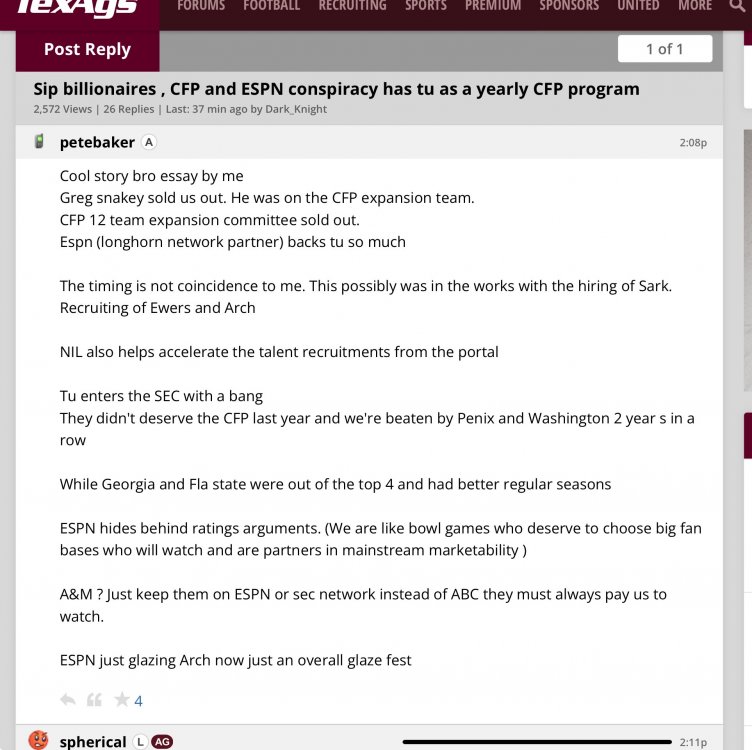This screenshot has width=752, height=750.
Task: Click the reply arrow icon under petebaker's post
Action: click(x=68, y=700)
